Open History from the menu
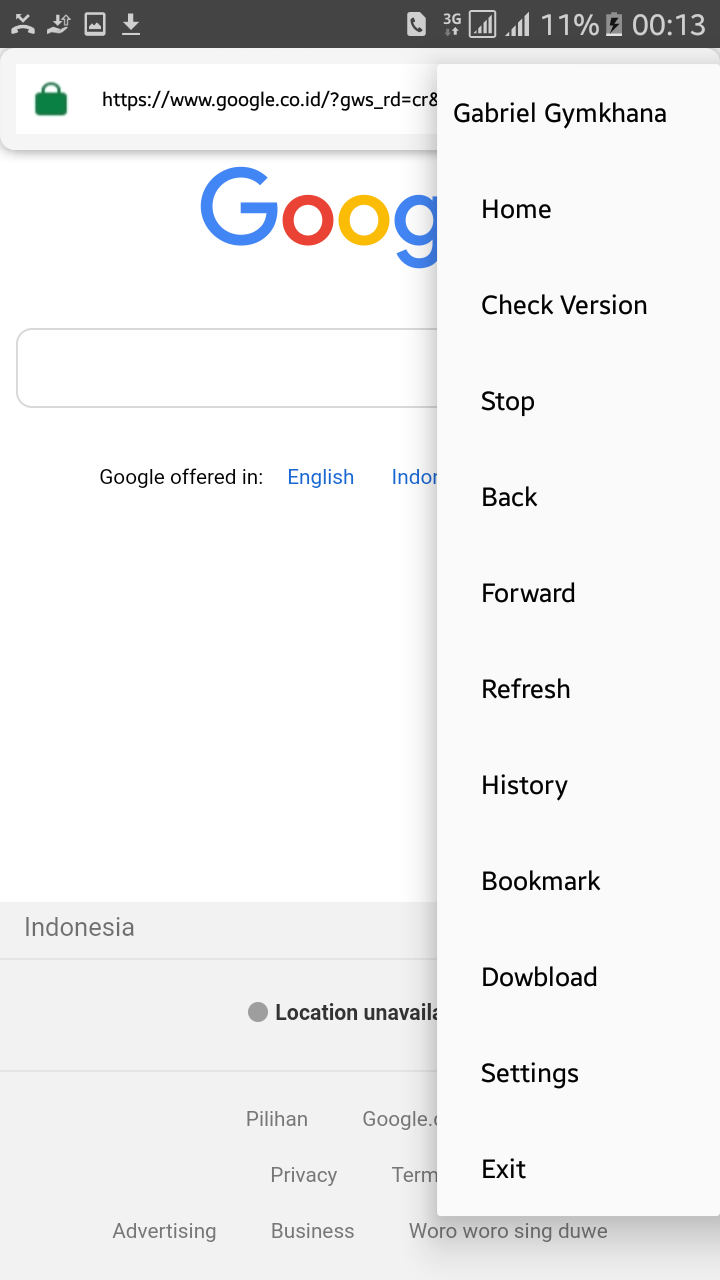720x1280 pixels. (x=524, y=785)
